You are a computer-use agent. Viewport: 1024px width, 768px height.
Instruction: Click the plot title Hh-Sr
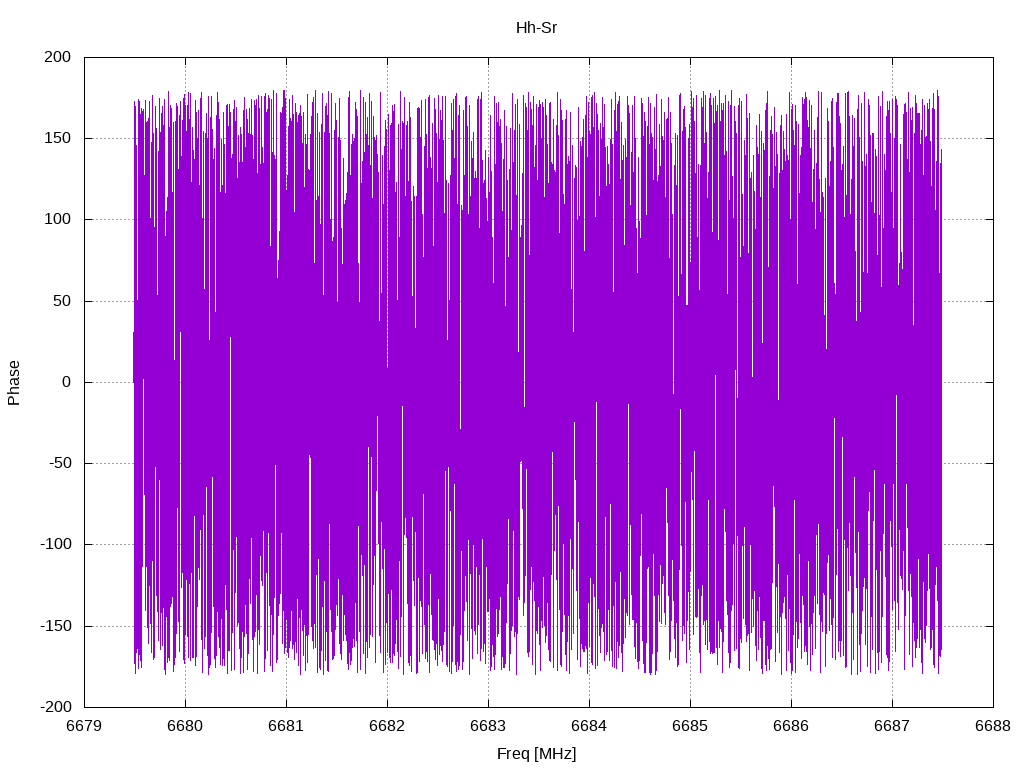coord(536,27)
